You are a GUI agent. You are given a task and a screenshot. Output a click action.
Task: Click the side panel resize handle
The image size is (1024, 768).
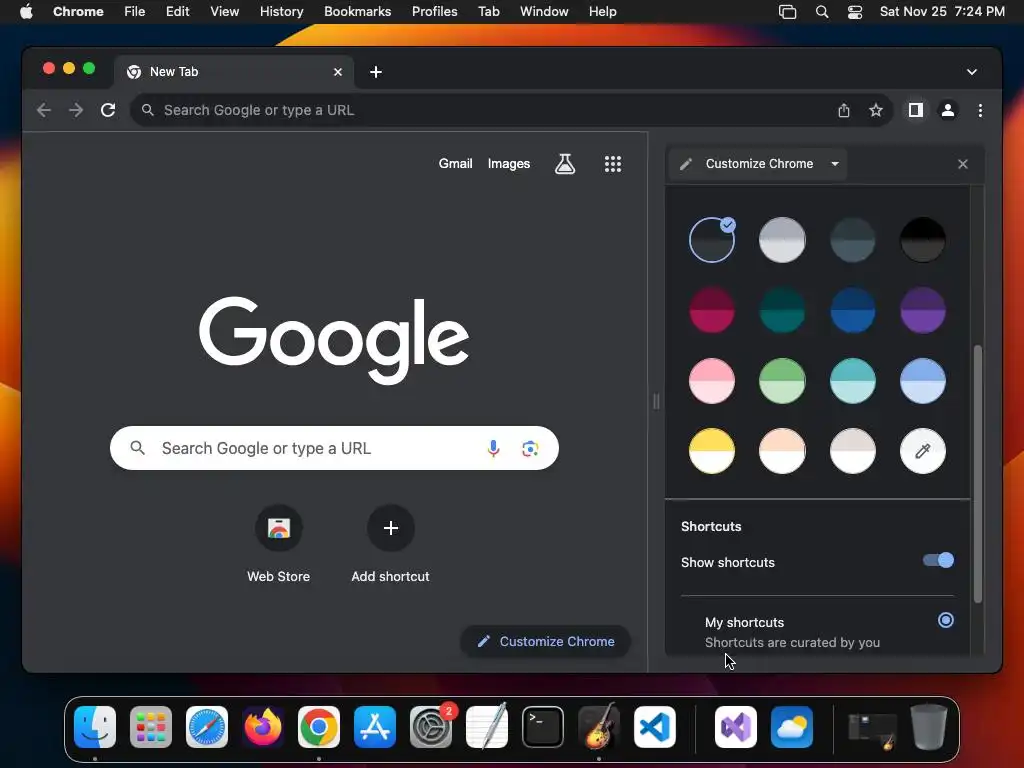coord(656,401)
